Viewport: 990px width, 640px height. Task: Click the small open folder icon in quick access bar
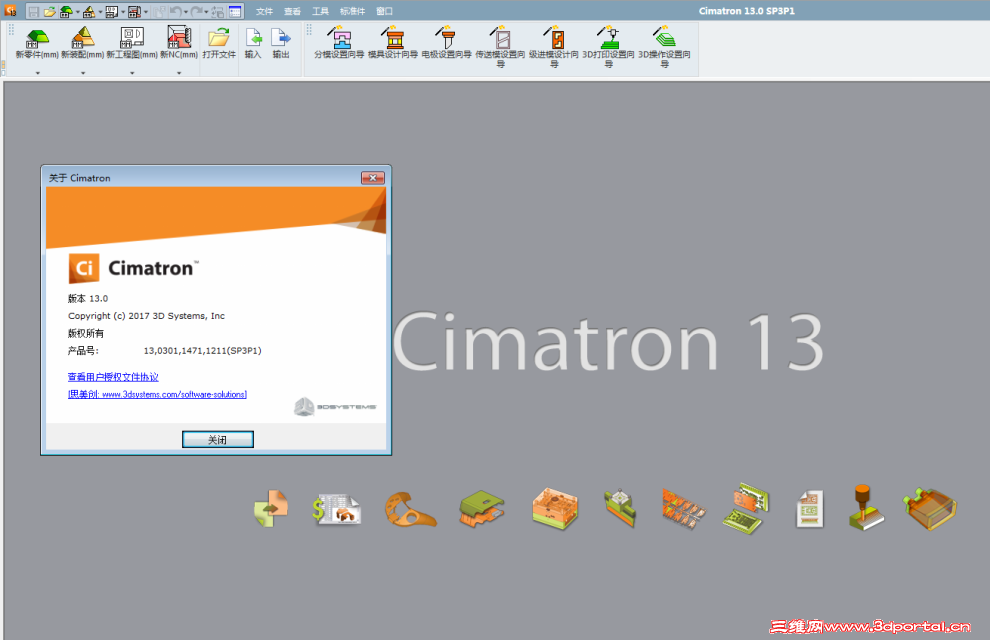tap(50, 11)
